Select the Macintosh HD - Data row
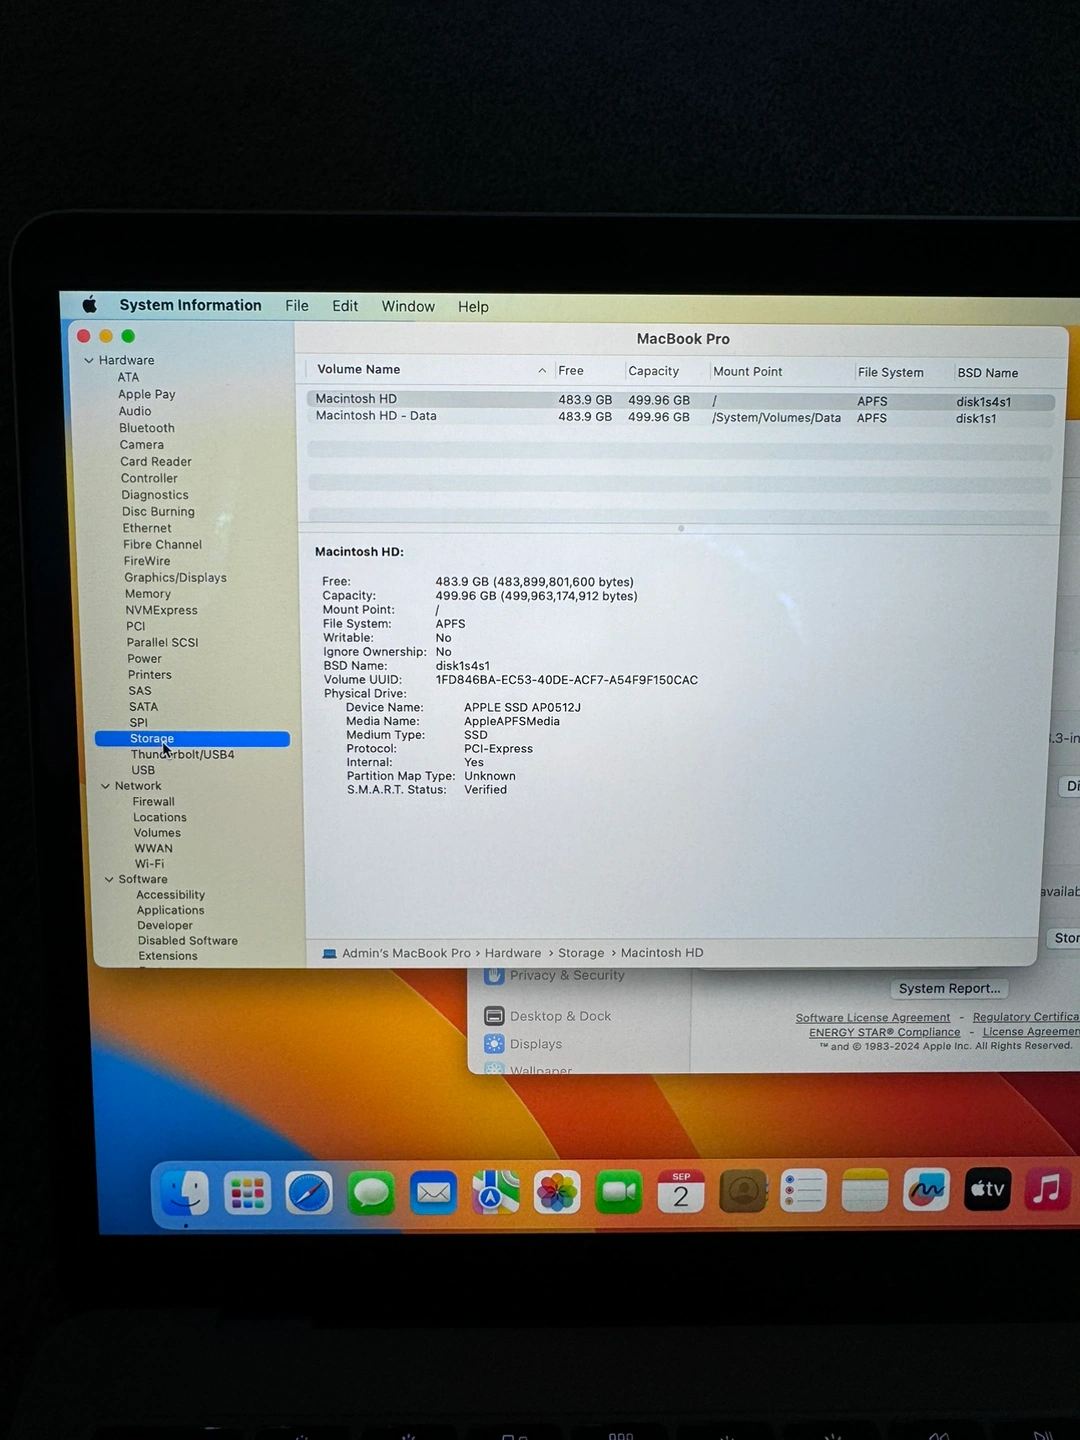Image resolution: width=1080 pixels, height=1440 pixels. tap(376, 417)
